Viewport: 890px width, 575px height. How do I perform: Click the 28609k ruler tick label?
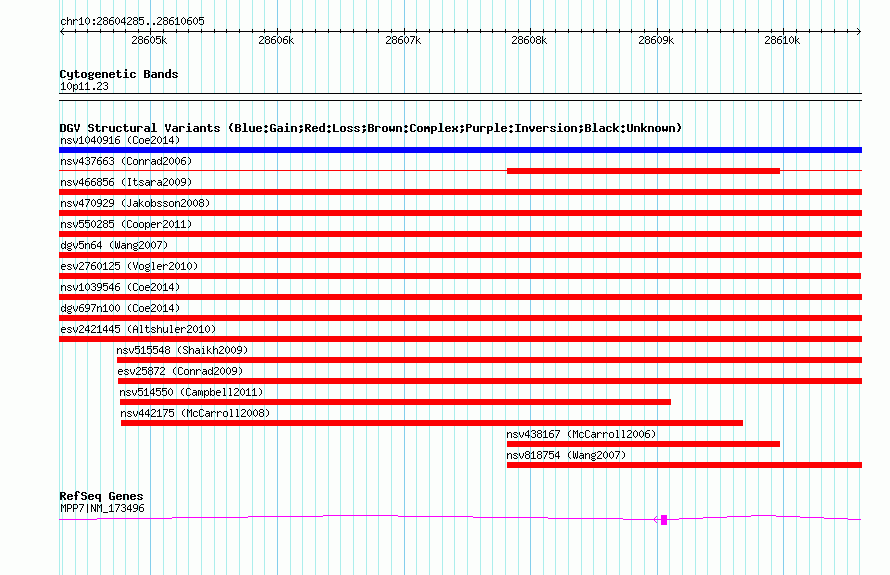[656, 40]
